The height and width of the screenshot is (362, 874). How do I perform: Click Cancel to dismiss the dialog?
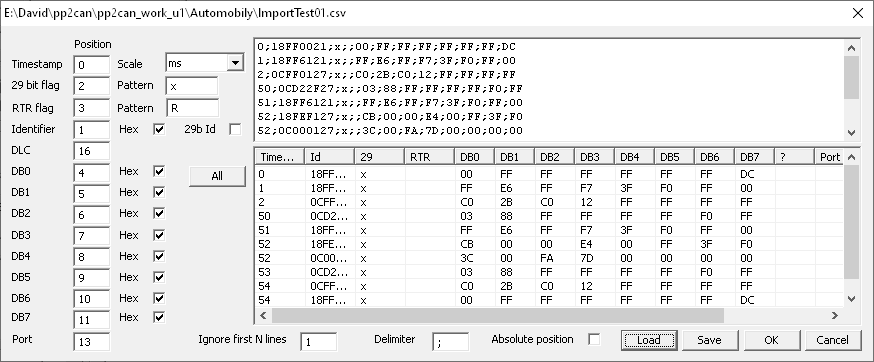[832, 340]
